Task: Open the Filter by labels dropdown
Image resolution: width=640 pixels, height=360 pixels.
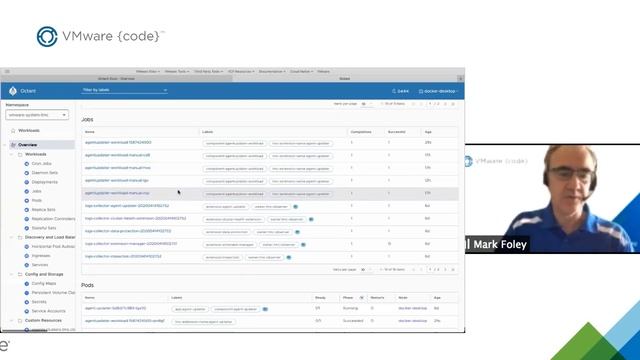Action: pos(124,90)
